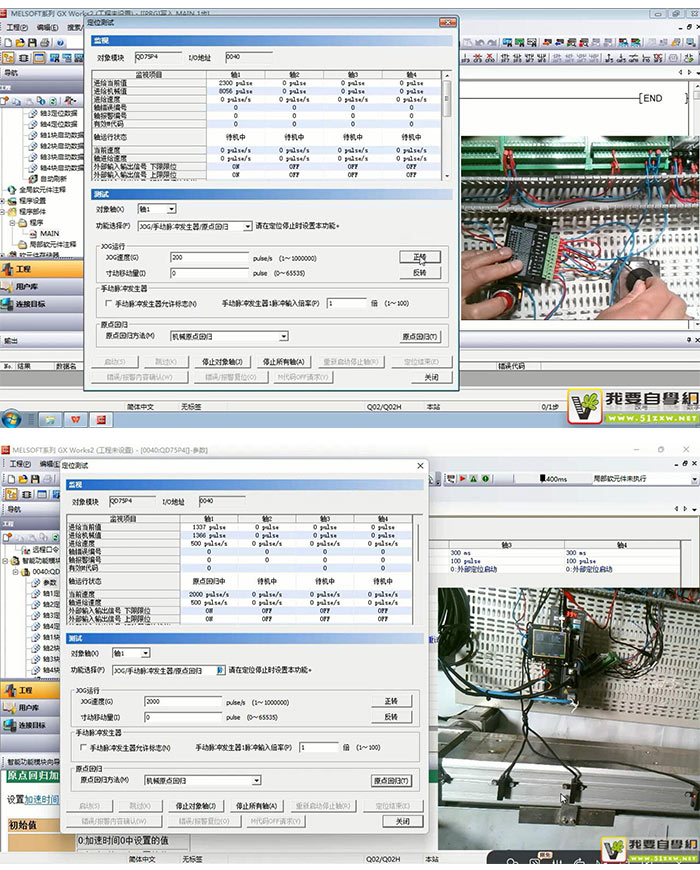Open origin return method dropdown in upper dialog
This screenshot has height=870, width=700.
[283, 336]
